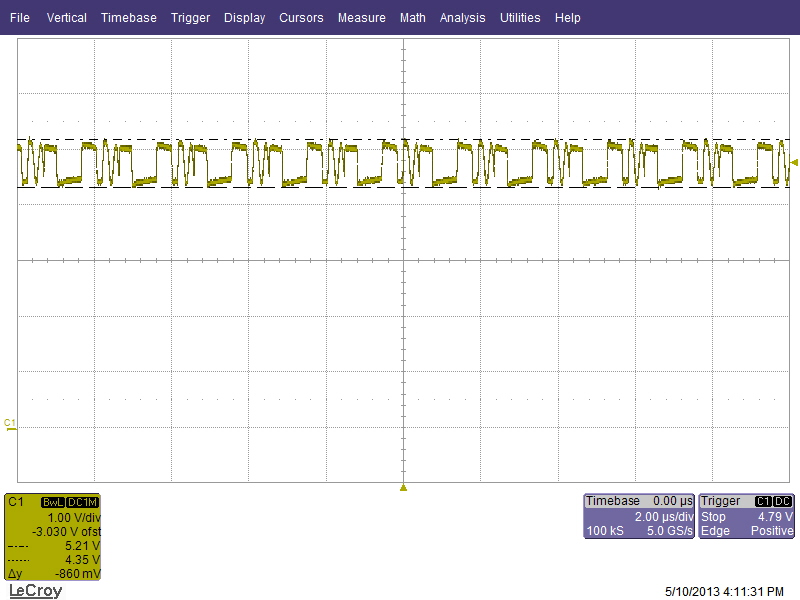
Task: Click the Trigger descriptor box
Action: [746, 516]
